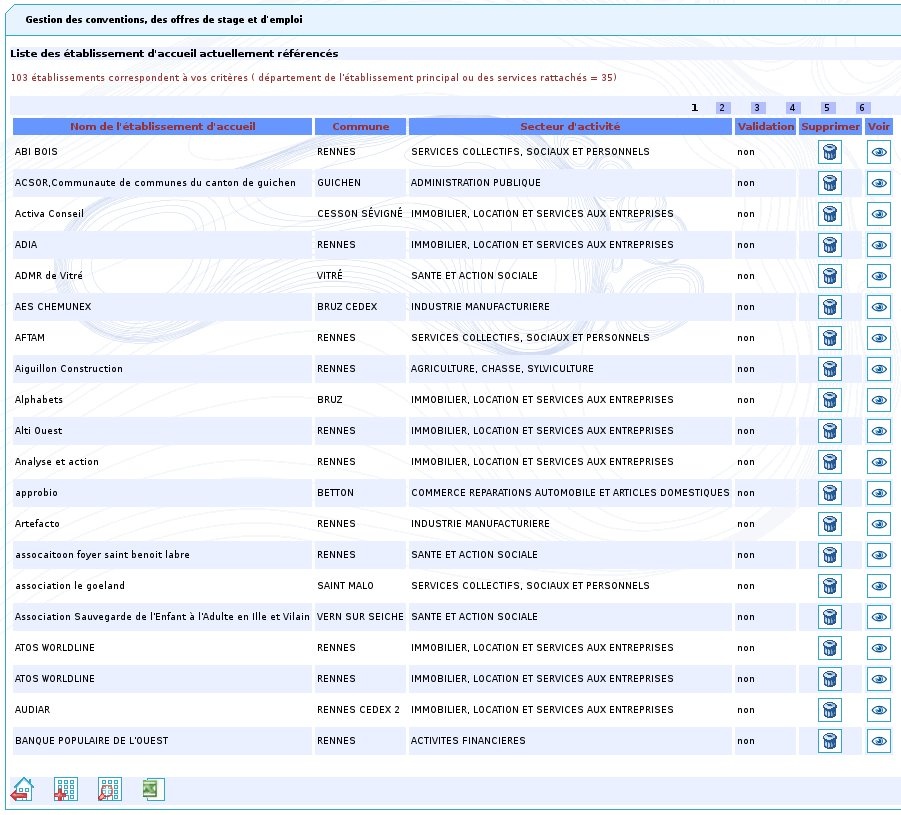Click the Secteur d'activité column header
Image resolution: width=901 pixels, height=815 pixels.
pyautogui.click(x=570, y=127)
